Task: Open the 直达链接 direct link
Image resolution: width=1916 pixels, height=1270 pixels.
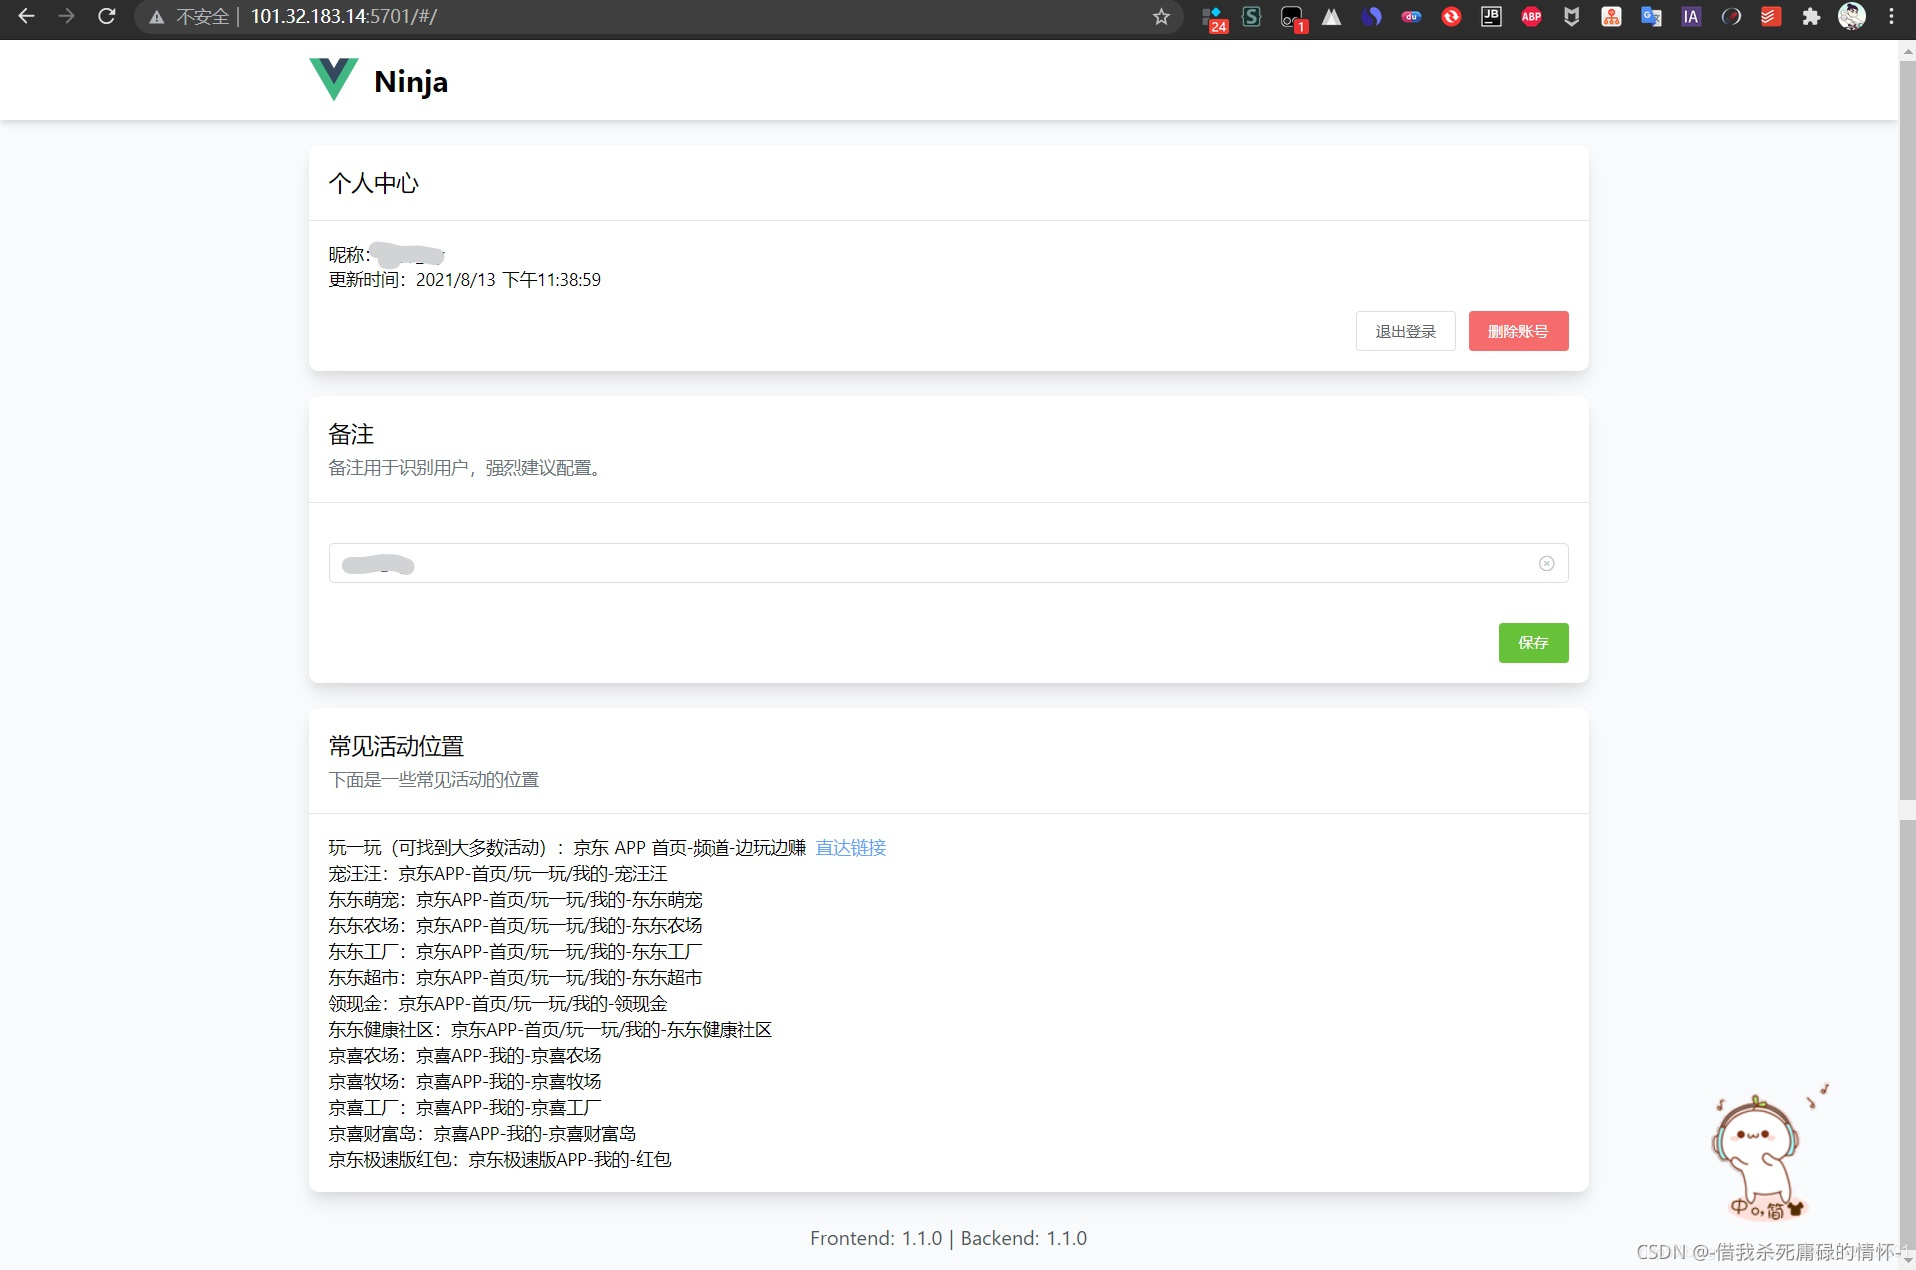Action: 851,848
